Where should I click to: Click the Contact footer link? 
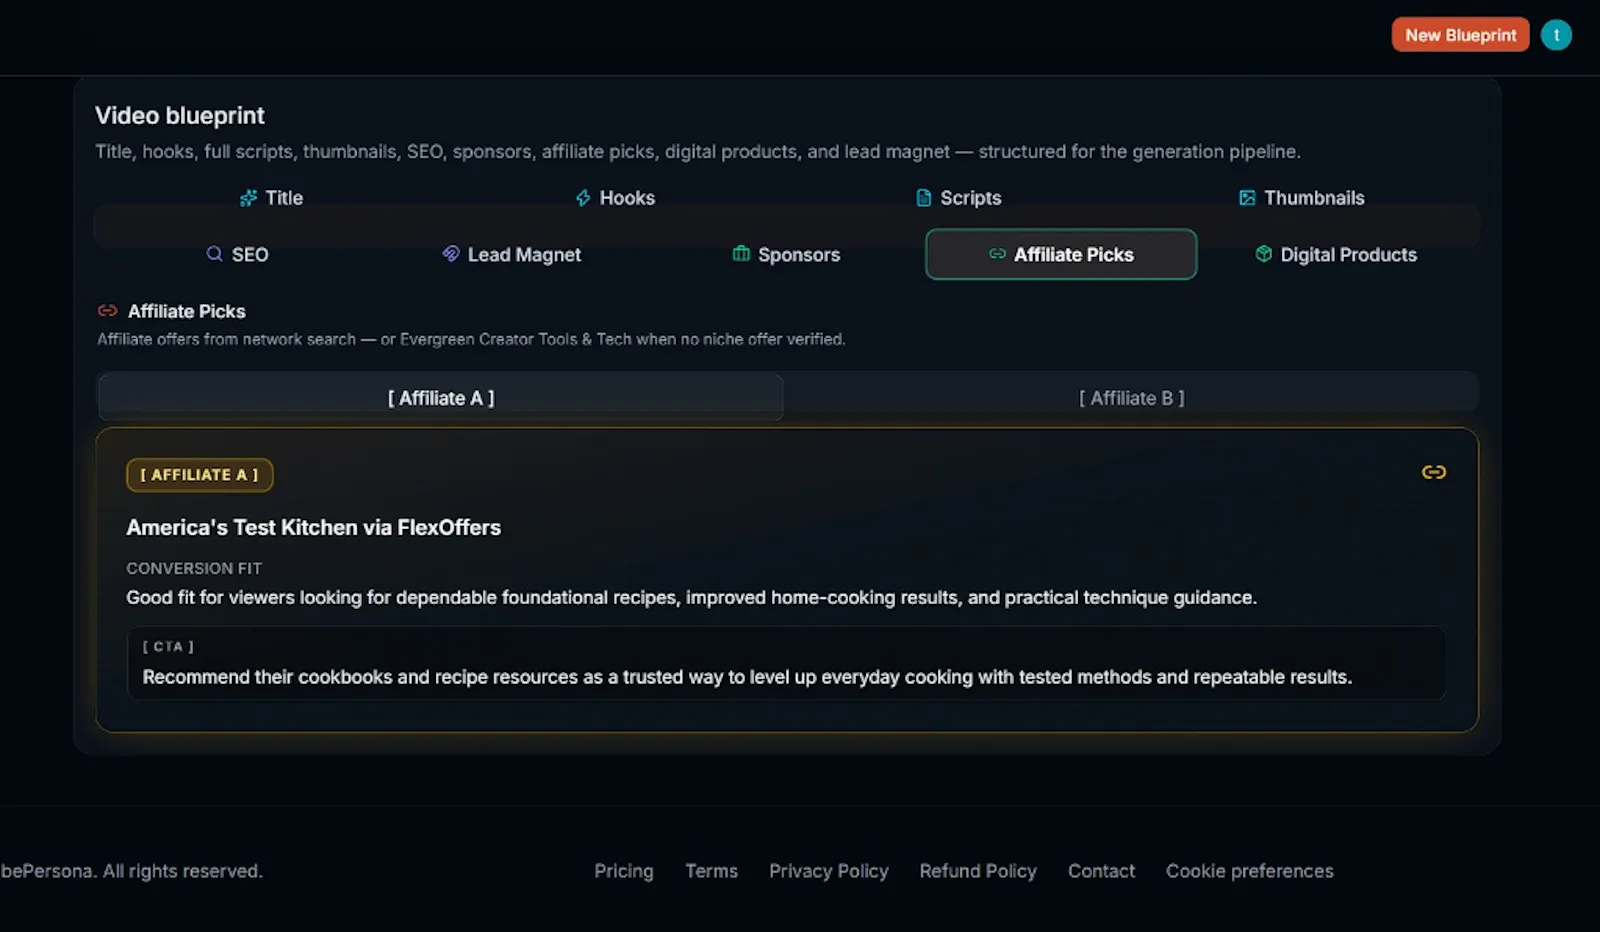pos(1101,871)
